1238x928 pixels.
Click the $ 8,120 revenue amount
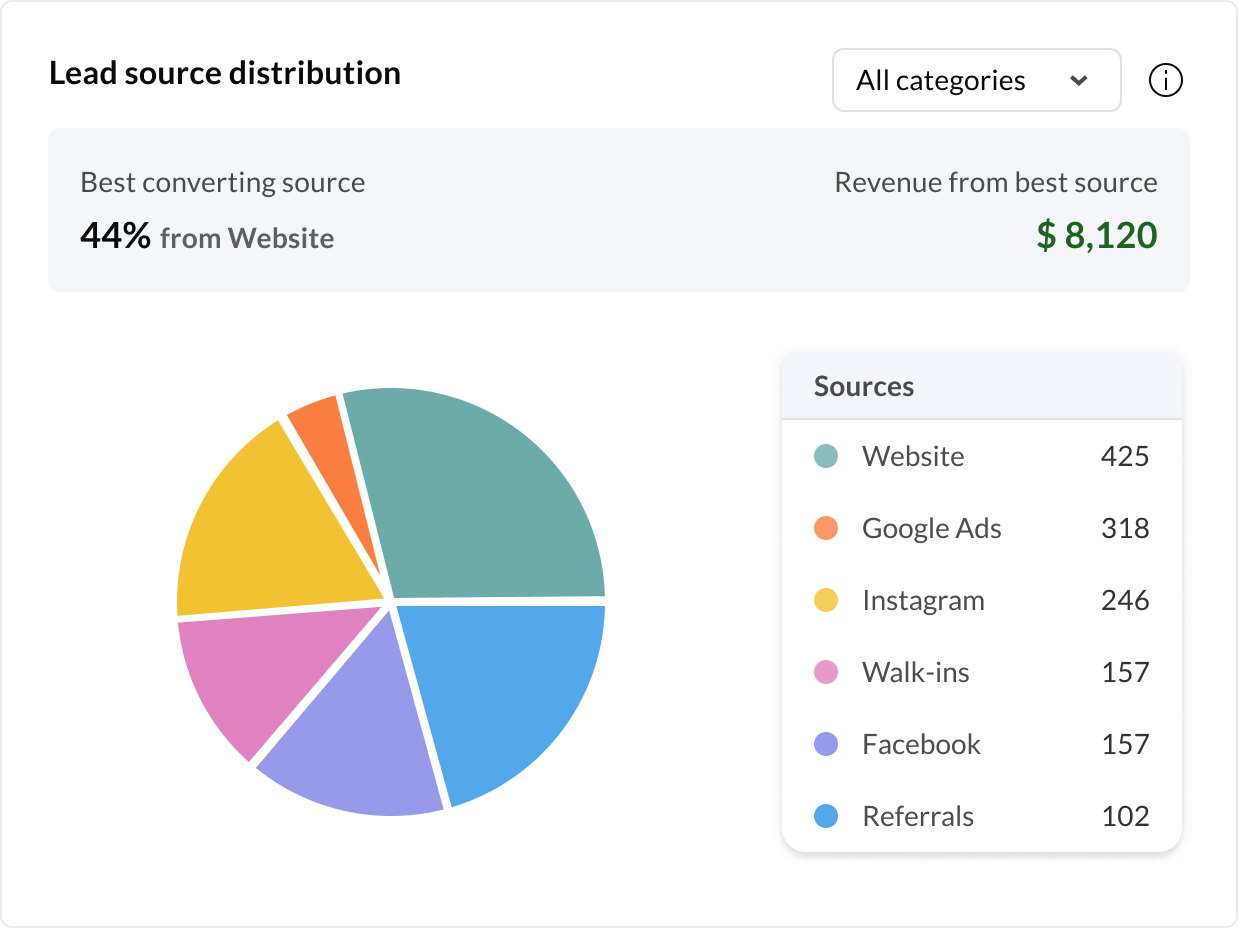click(1096, 235)
